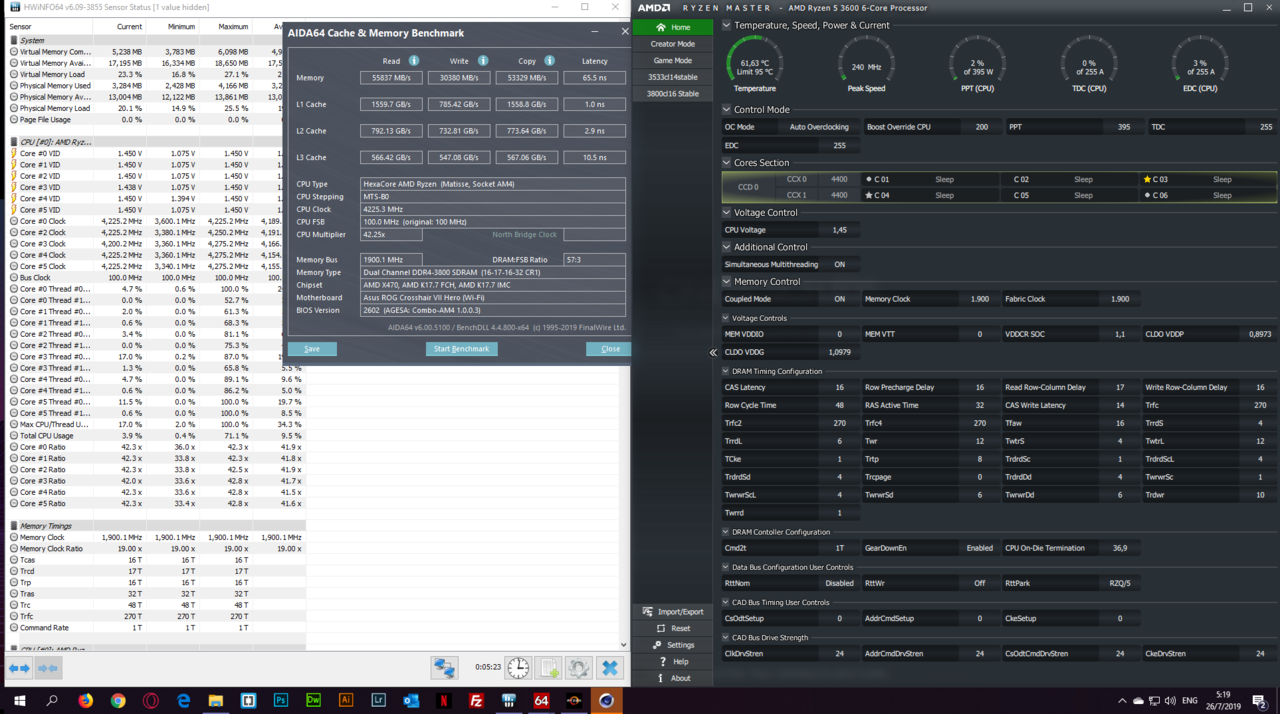Open Windows Start menu
The height and width of the screenshot is (714, 1280).
[x=19, y=701]
